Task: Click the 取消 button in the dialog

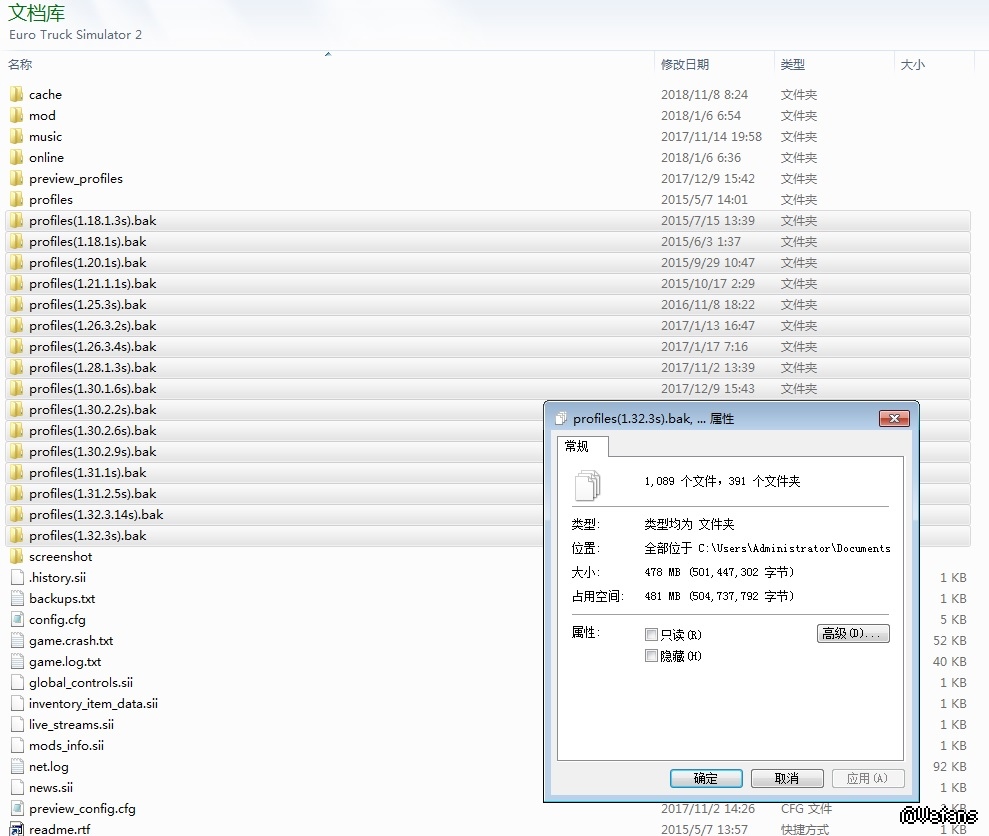Action: tap(787, 779)
